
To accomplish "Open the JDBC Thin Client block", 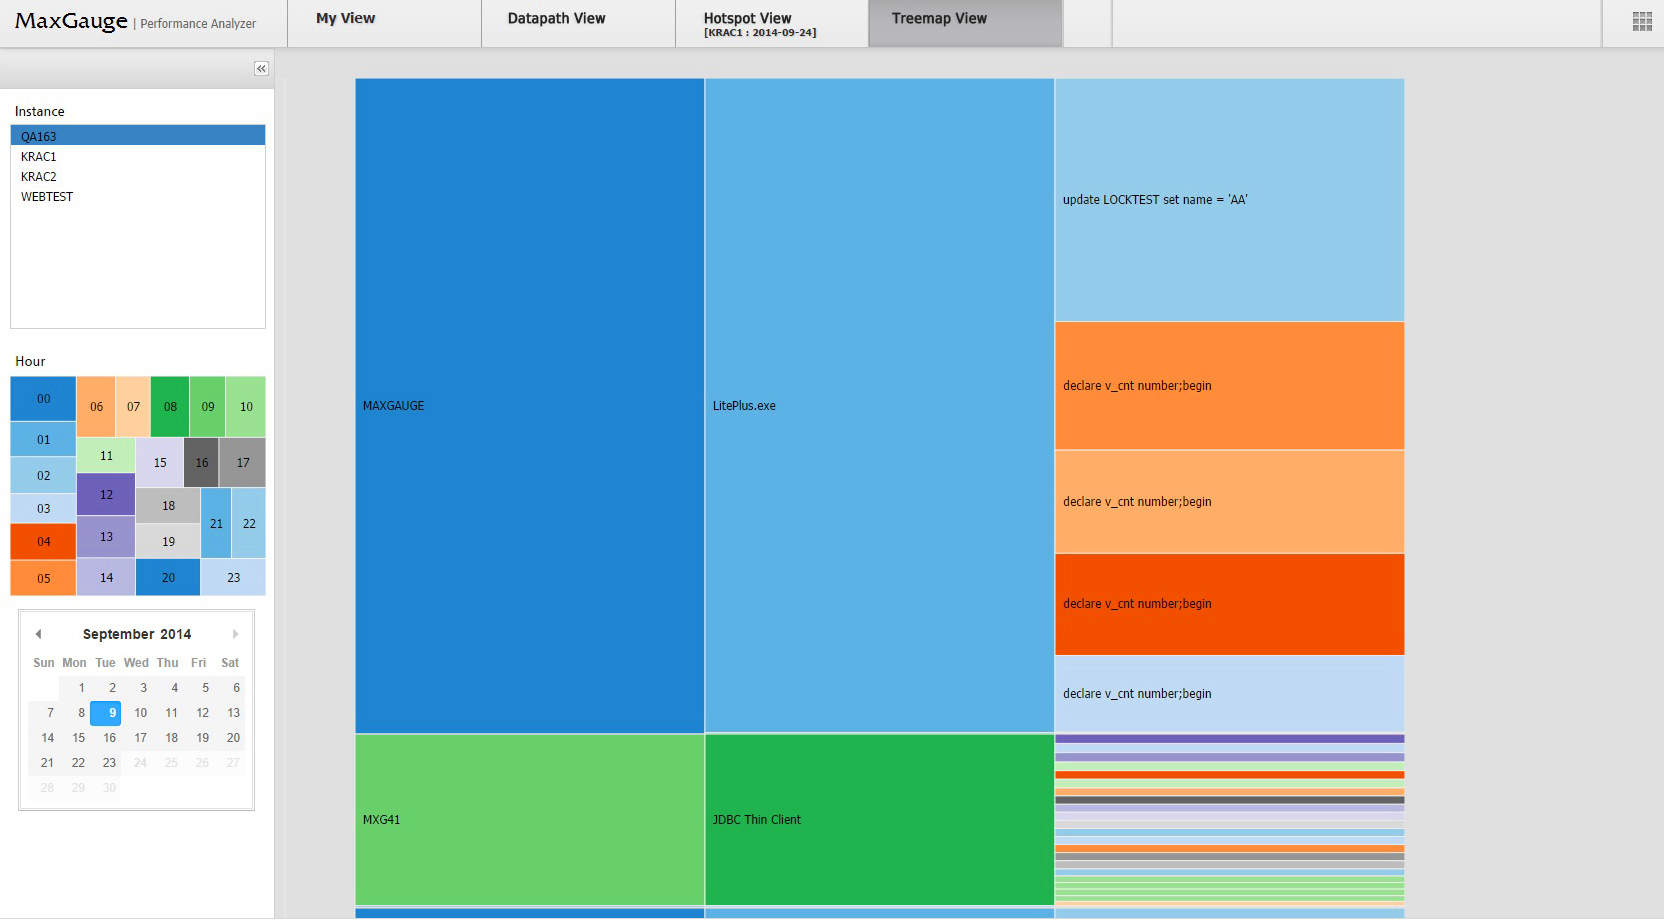I will coord(880,820).
